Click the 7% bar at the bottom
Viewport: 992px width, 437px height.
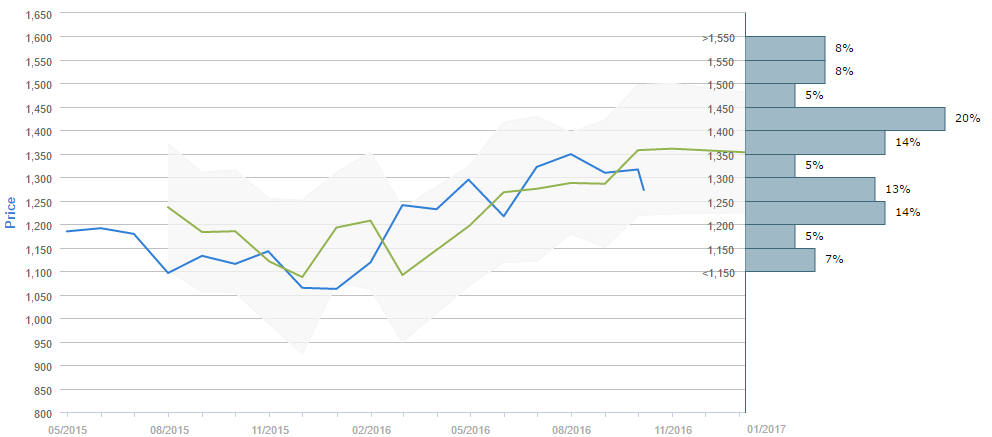pyautogui.click(x=780, y=259)
